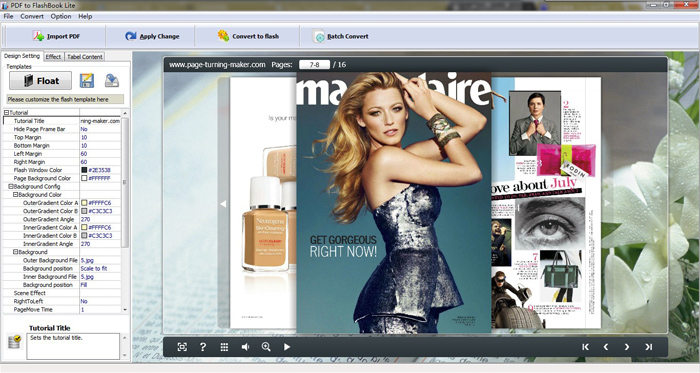This screenshot has width=700, height=373.
Task: Switch to the Tabel Content tab
Action: click(x=85, y=57)
